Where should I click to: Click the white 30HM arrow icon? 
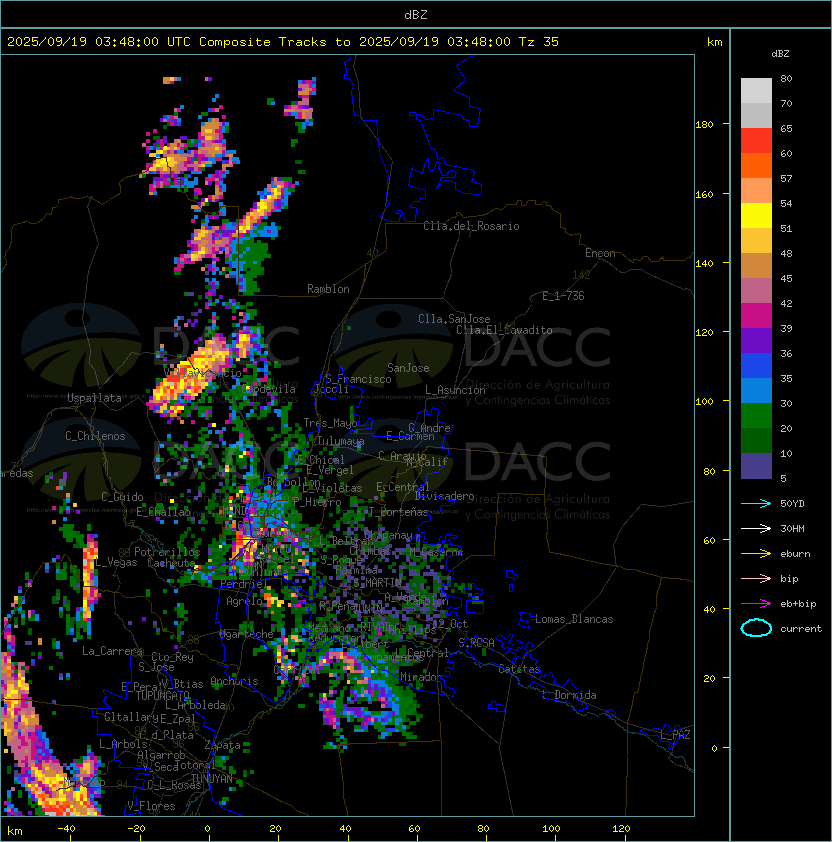coord(756,529)
